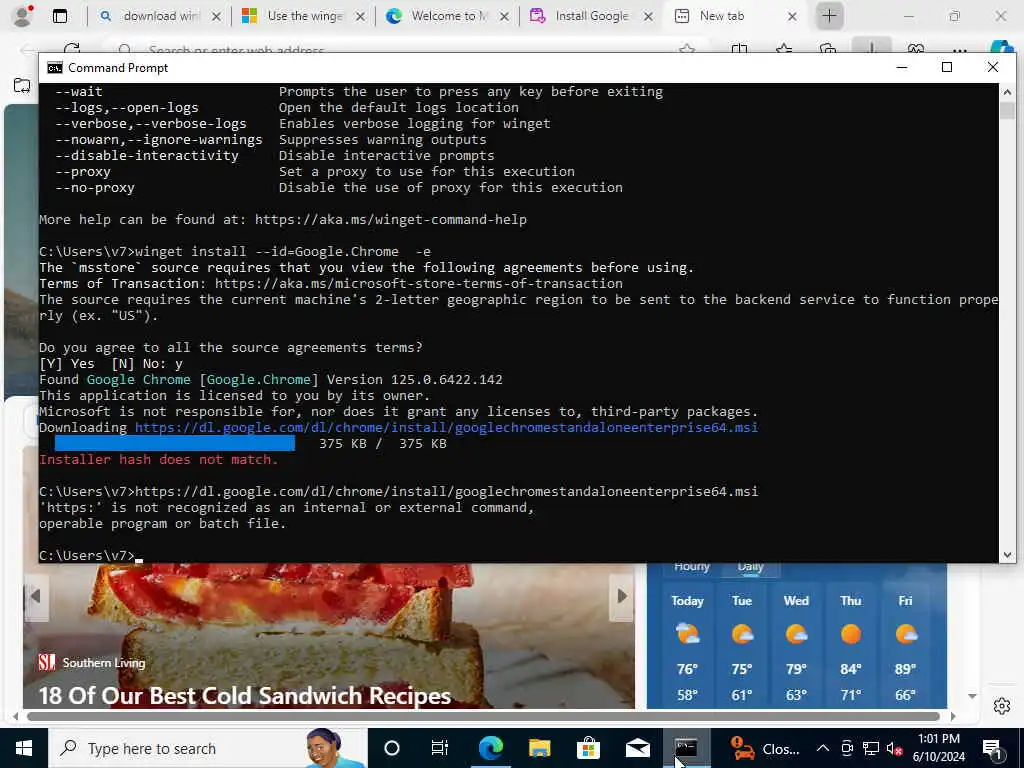Click the Southern Living source label
Image resolution: width=1024 pixels, height=768 pixels.
click(x=92, y=663)
